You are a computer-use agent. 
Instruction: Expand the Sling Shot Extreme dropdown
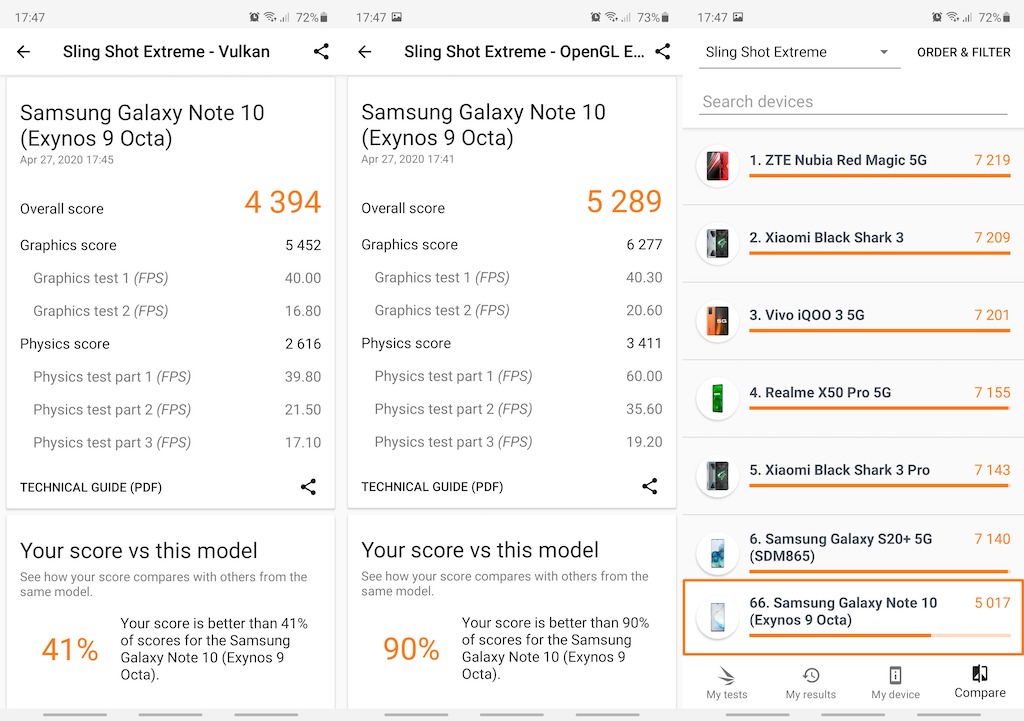point(796,53)
